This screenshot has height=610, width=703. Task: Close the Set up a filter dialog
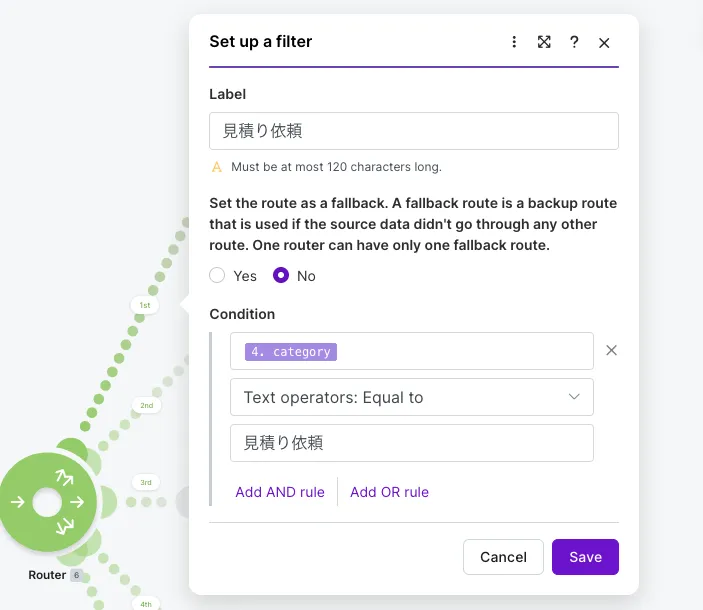click(x=604, y=43)
